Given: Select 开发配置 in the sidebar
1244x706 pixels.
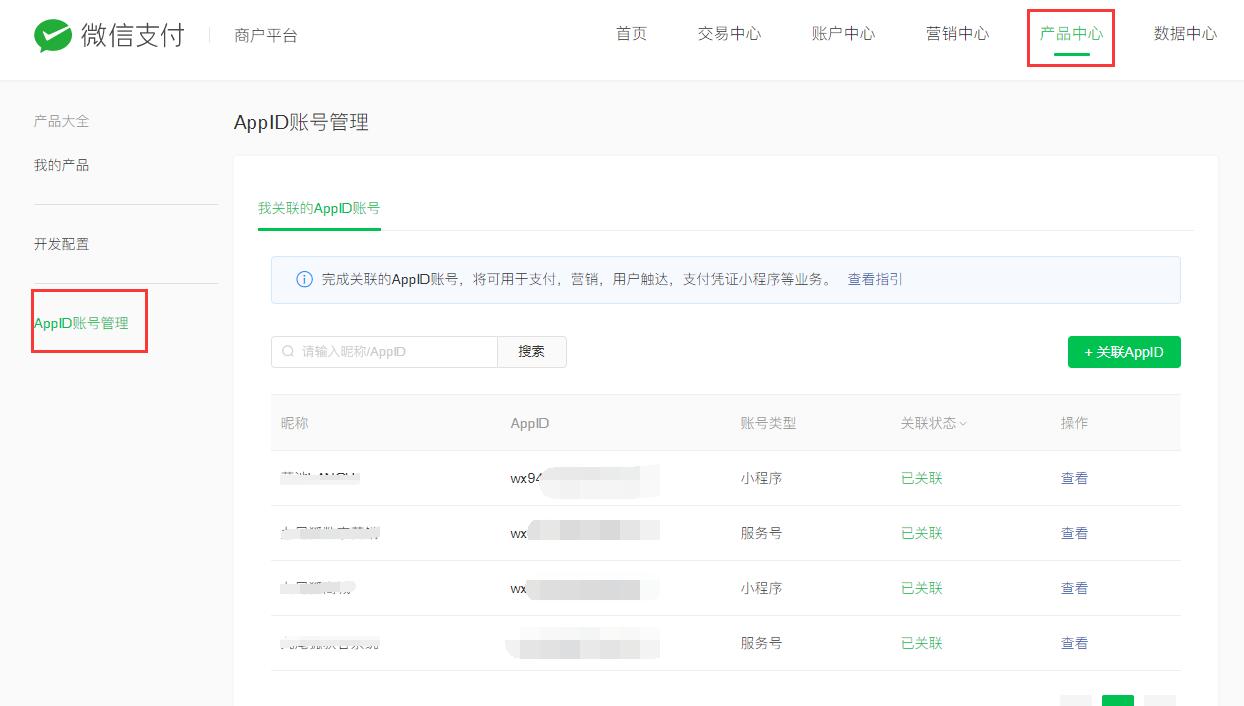Looking at the screenshot, I should (x=61, y=244).
